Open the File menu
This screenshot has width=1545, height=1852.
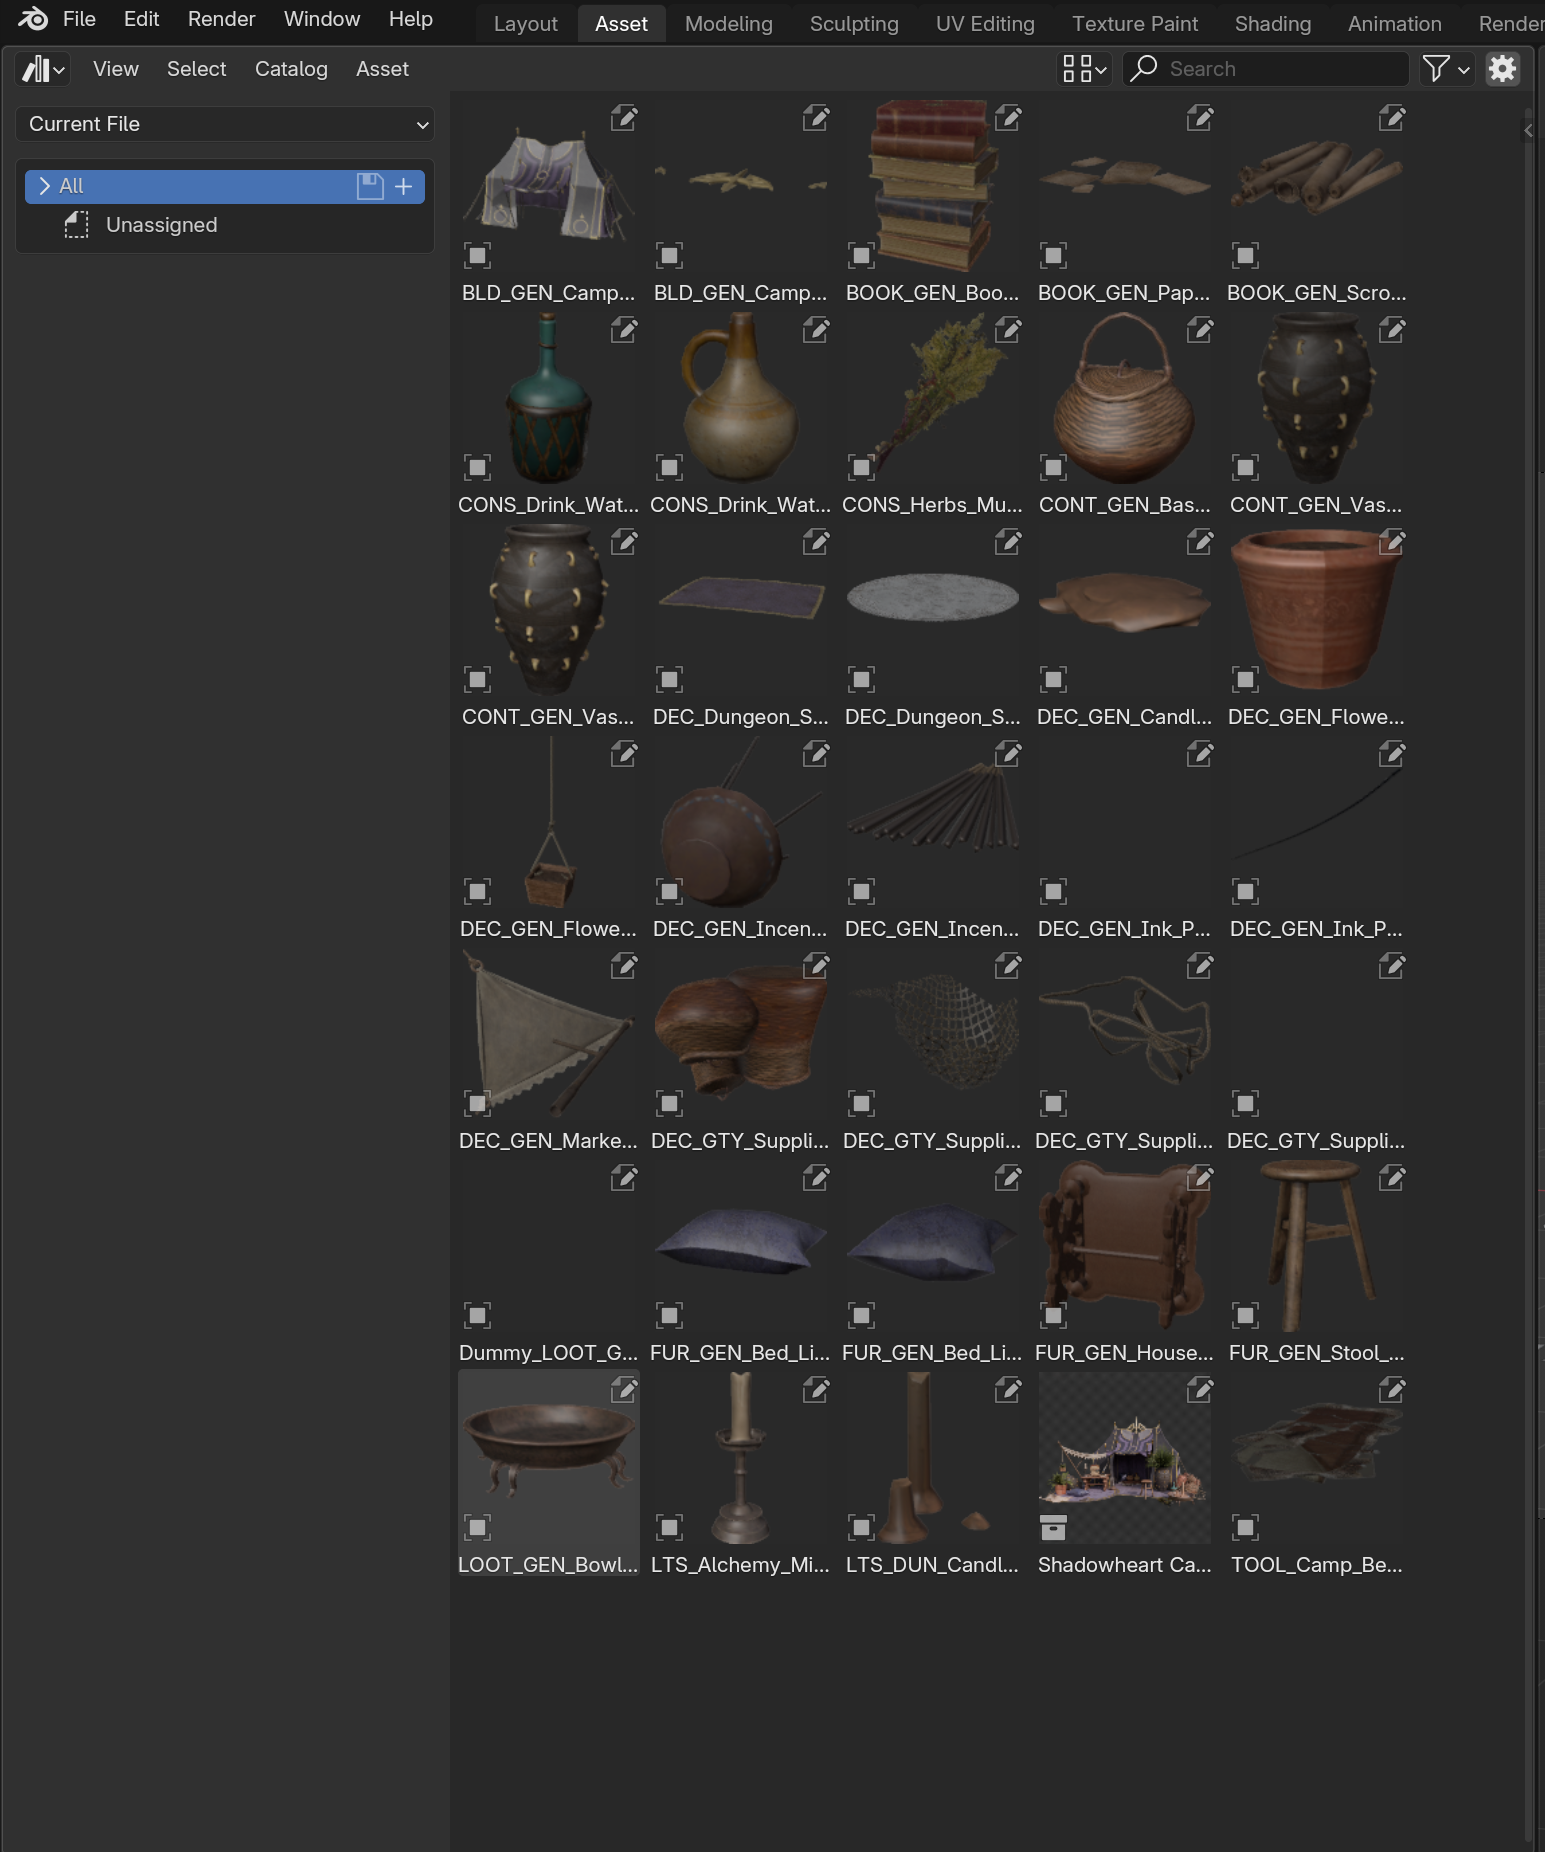tap(79, 19)
